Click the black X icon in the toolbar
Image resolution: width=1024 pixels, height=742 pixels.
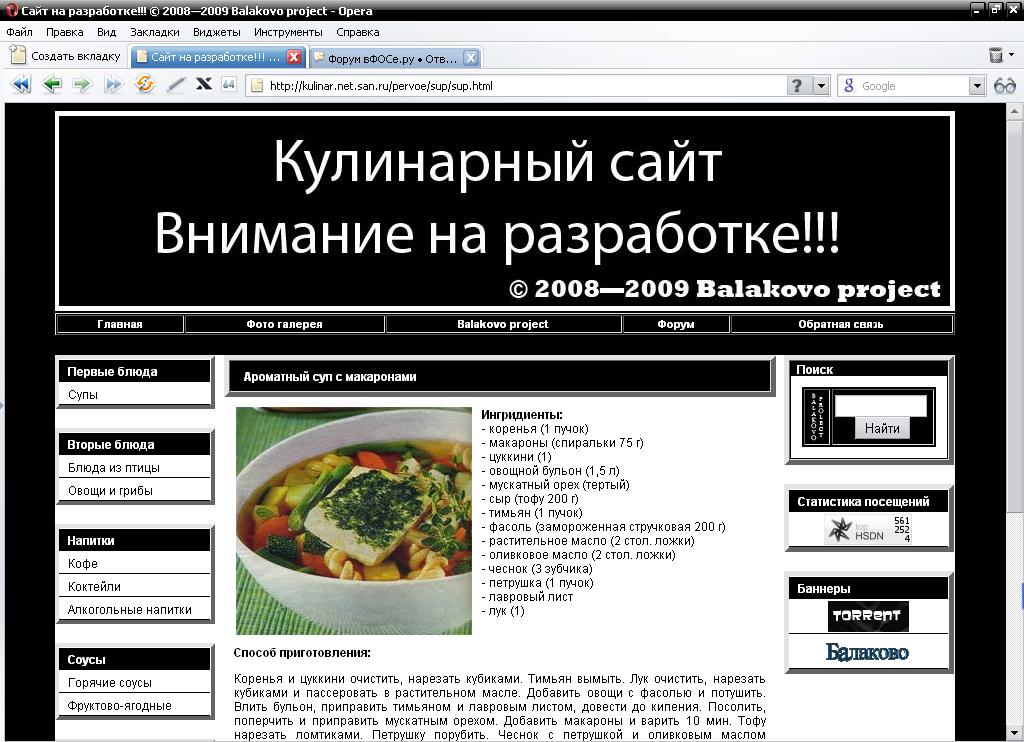click(x=204, y=85)
